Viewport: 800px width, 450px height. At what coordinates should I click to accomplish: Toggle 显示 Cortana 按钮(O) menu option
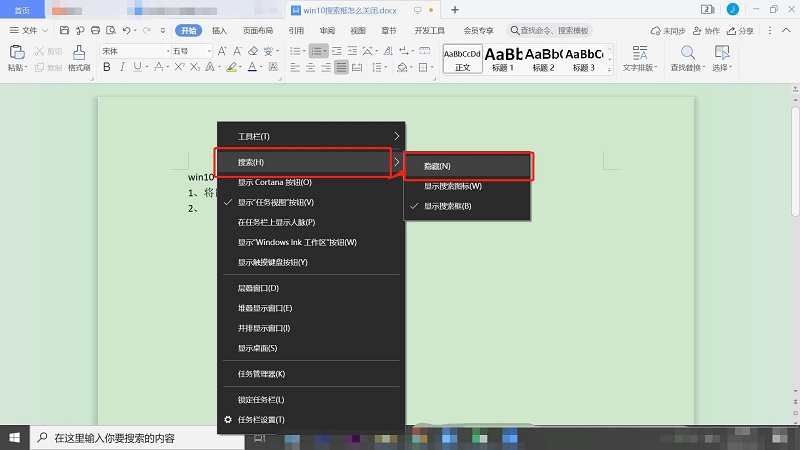point(275,182)
